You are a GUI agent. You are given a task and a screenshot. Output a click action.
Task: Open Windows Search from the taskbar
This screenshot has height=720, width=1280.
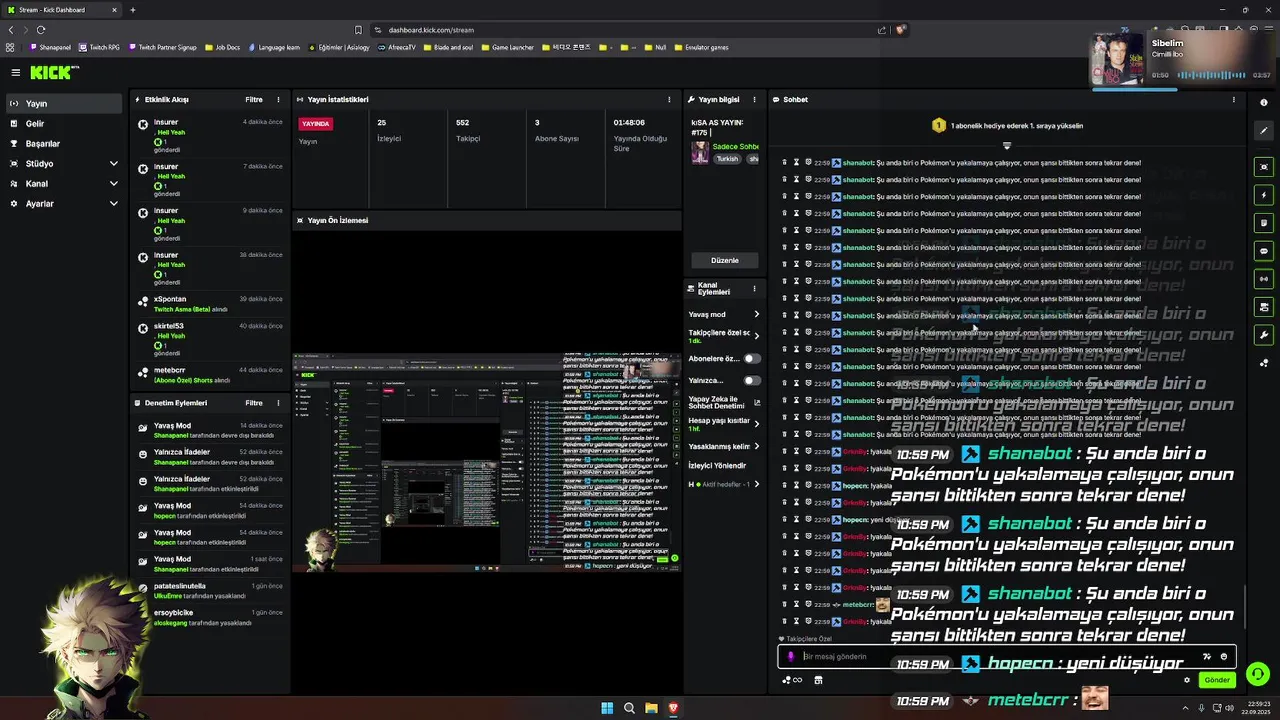coord(629,708)
